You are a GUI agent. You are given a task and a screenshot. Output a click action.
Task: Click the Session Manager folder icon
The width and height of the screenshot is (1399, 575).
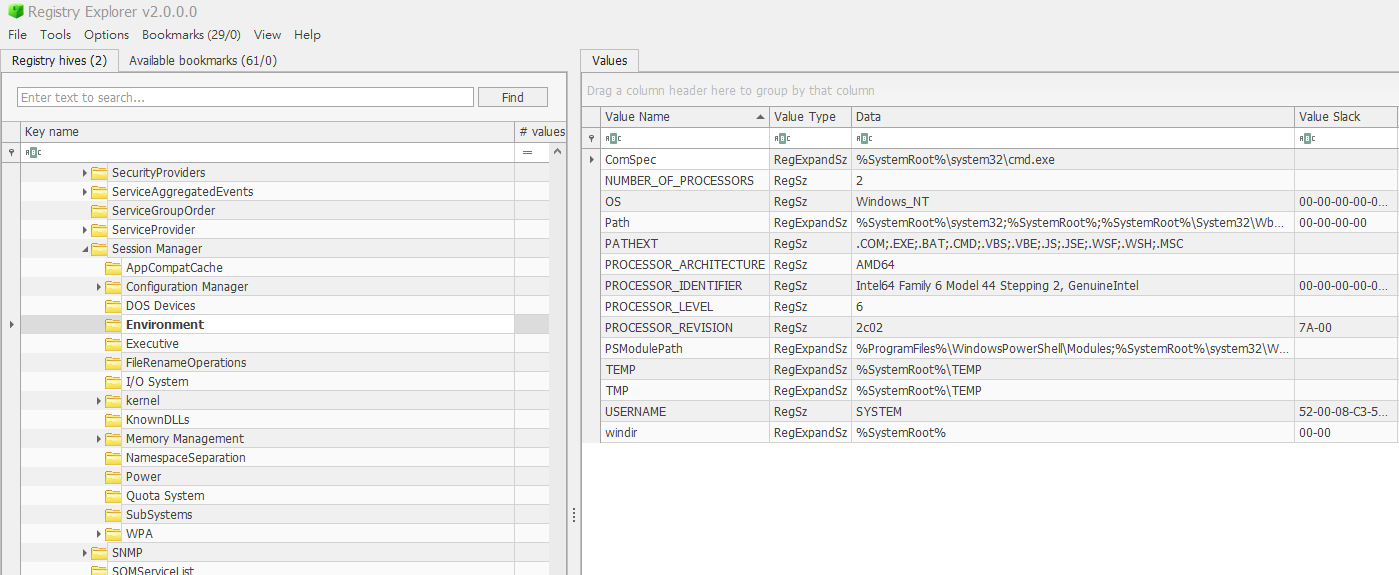(x=99, y=249)
